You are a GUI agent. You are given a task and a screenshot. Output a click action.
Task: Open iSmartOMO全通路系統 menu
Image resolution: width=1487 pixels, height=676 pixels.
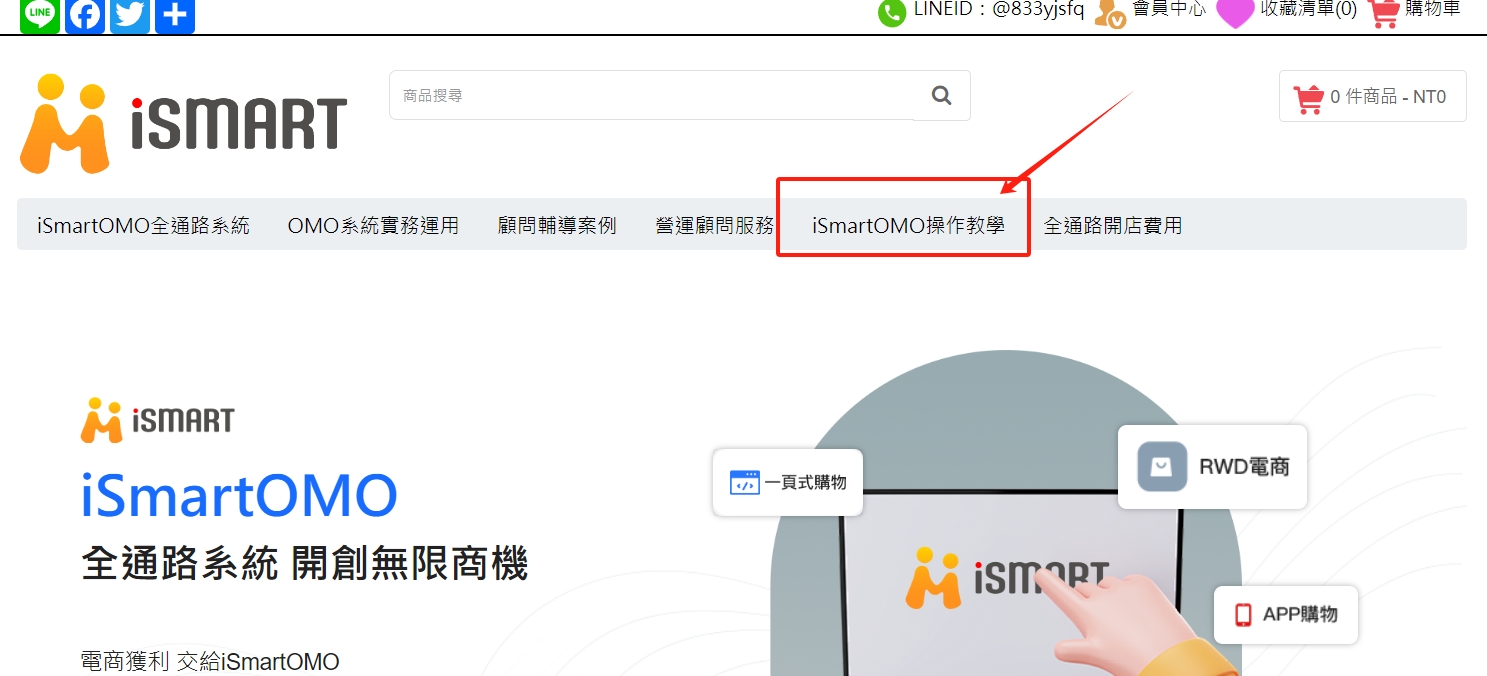click(x=143, y=225)
